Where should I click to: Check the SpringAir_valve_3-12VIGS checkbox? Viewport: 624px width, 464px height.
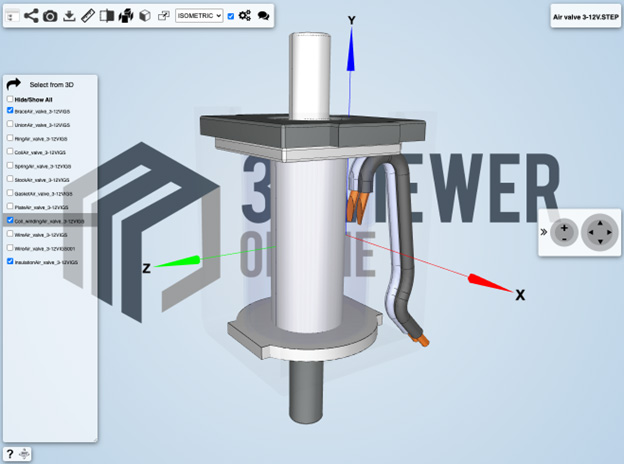[10, 165]
